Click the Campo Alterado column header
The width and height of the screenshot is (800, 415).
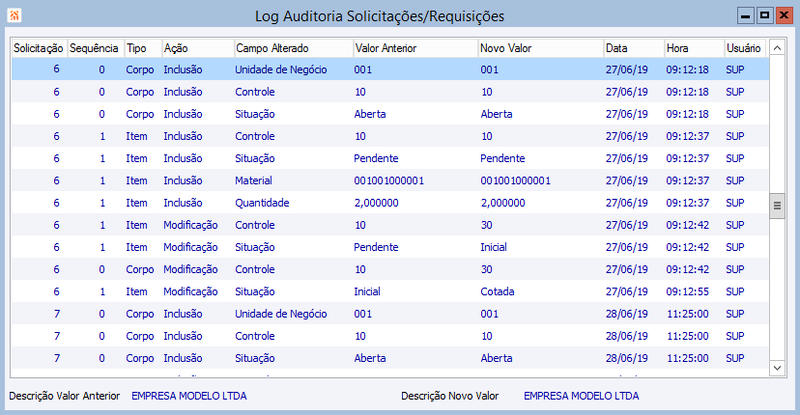tap(293, 48)
